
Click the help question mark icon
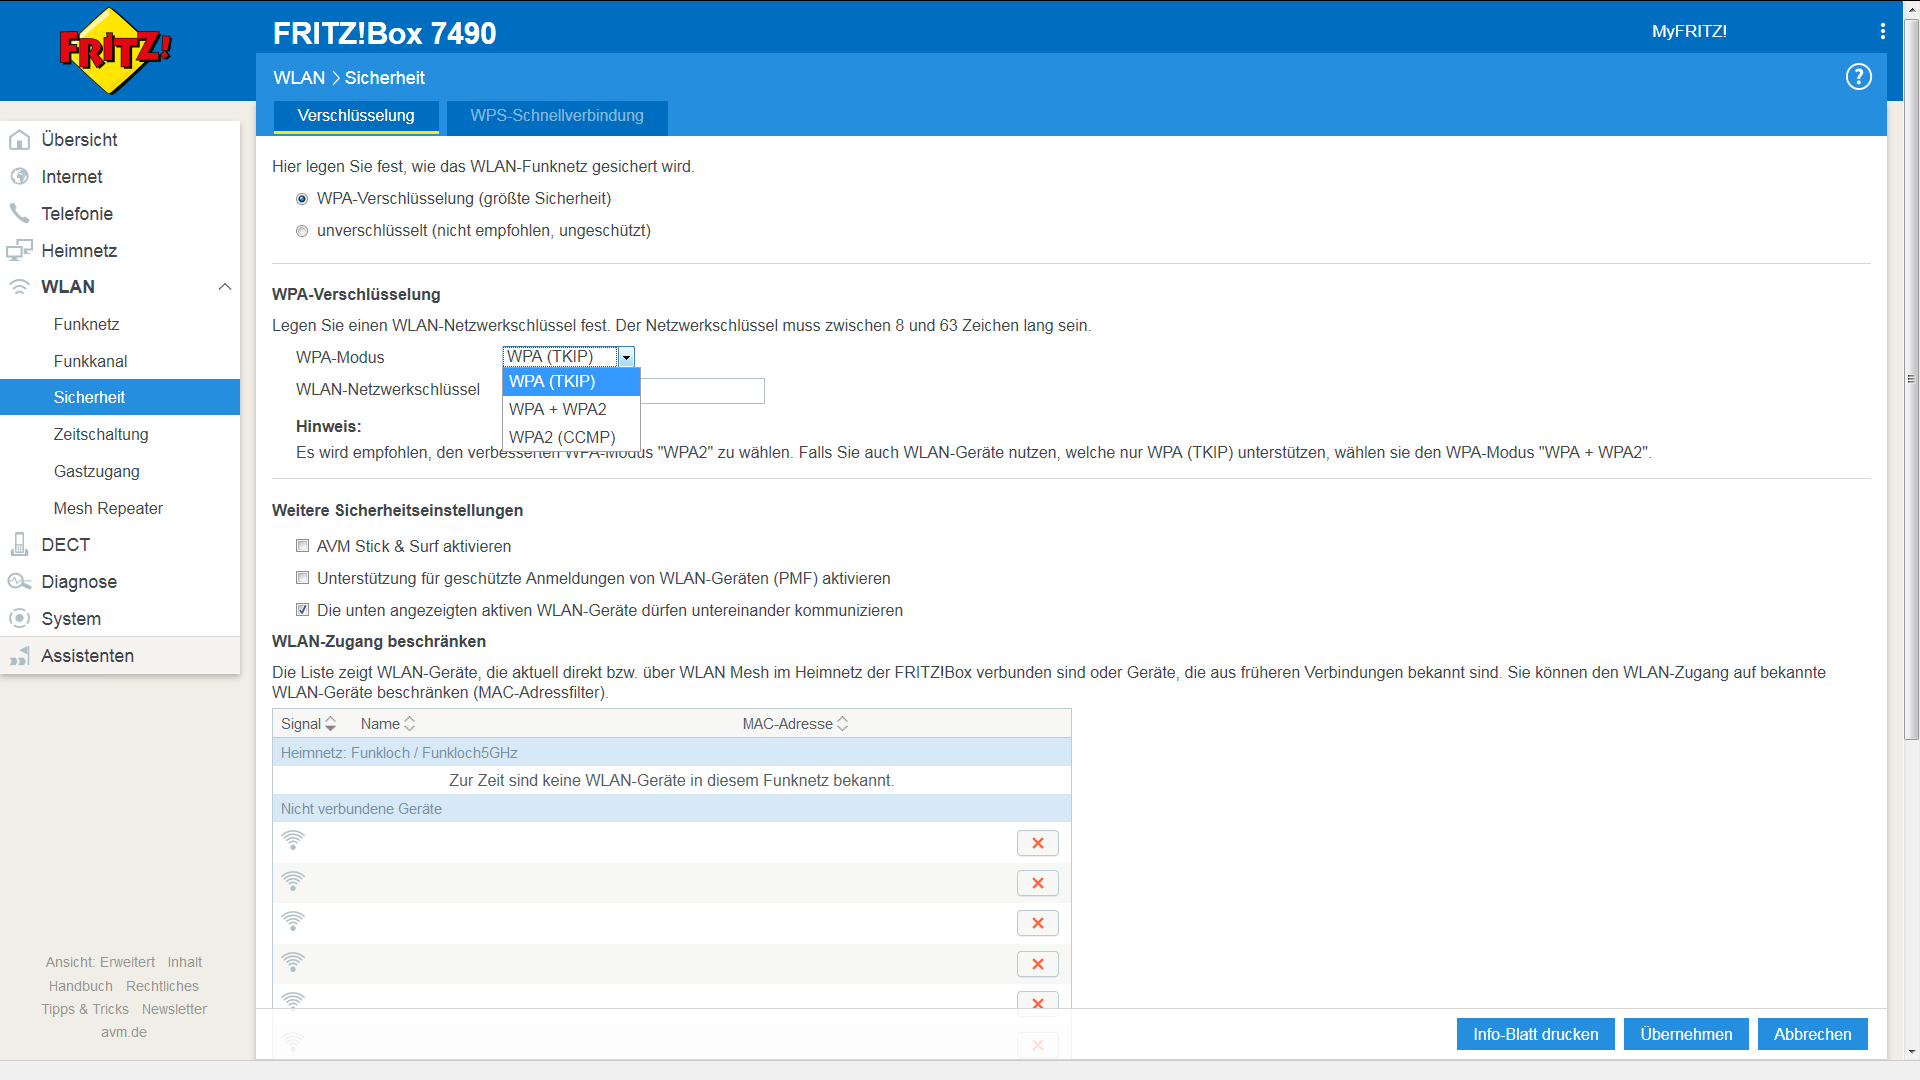click(1858, 77)
